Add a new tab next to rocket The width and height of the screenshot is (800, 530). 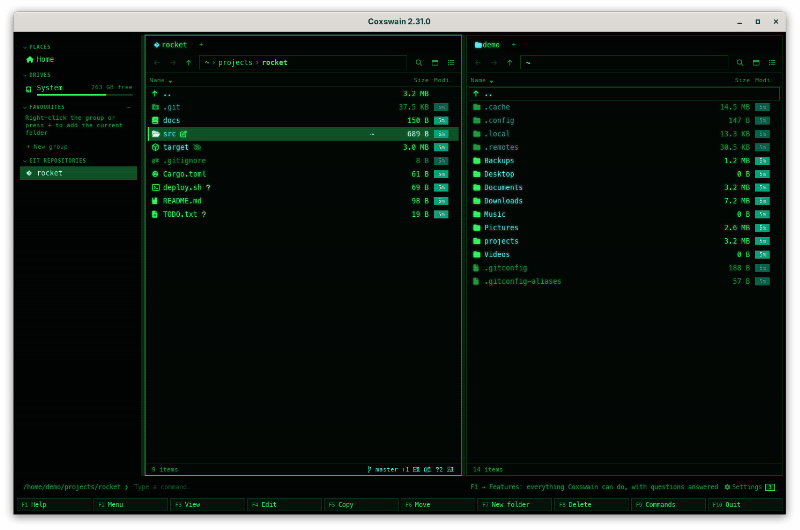(201, 45)
